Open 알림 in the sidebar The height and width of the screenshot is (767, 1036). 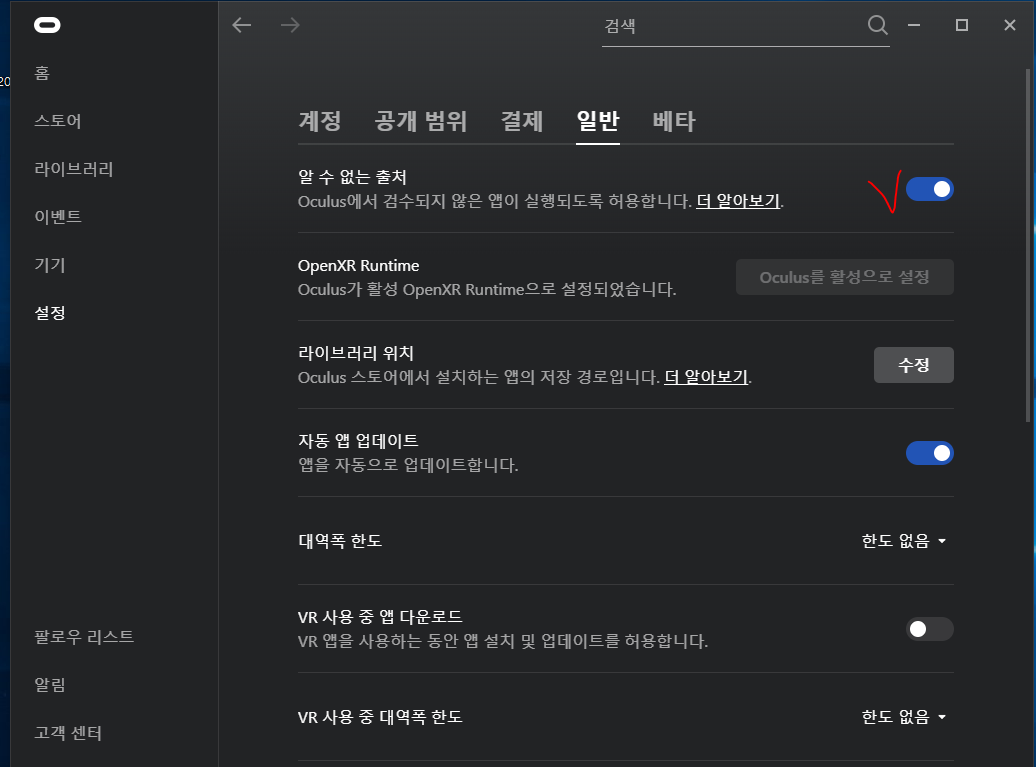tap(50, 684)
